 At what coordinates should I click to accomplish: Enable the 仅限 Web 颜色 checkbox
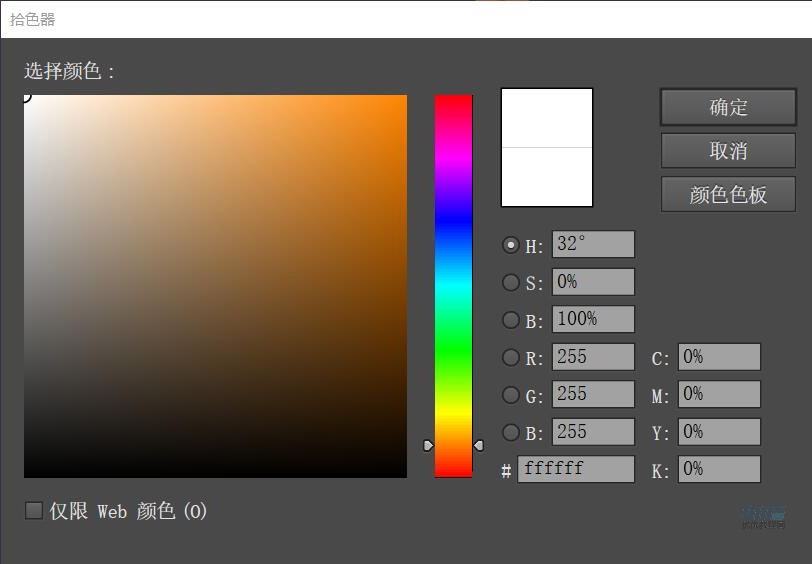click(x=34, y=511)
